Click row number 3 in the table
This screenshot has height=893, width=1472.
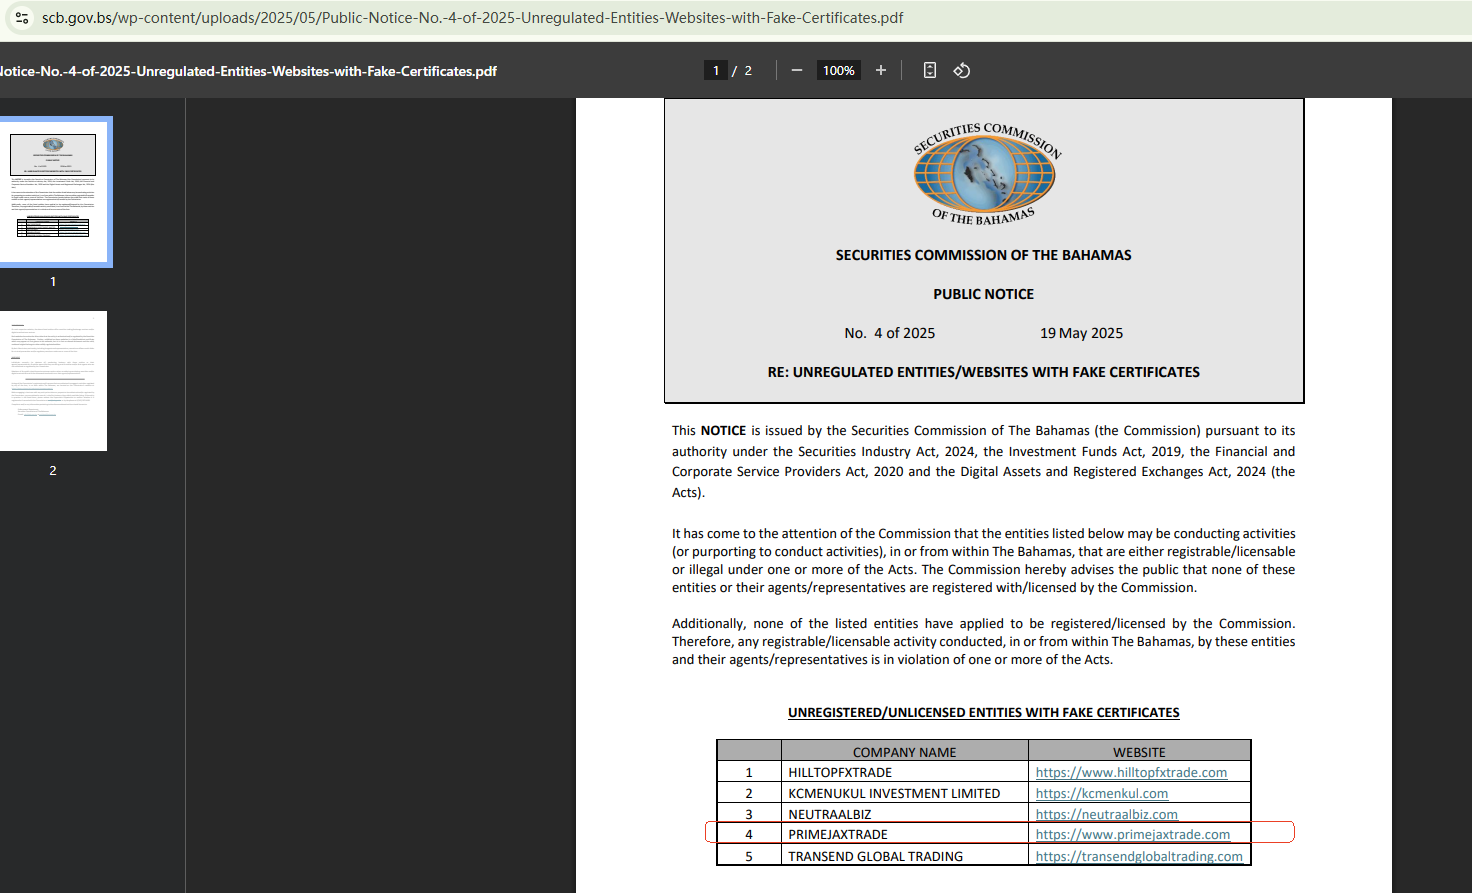click(x=749, y=814)
